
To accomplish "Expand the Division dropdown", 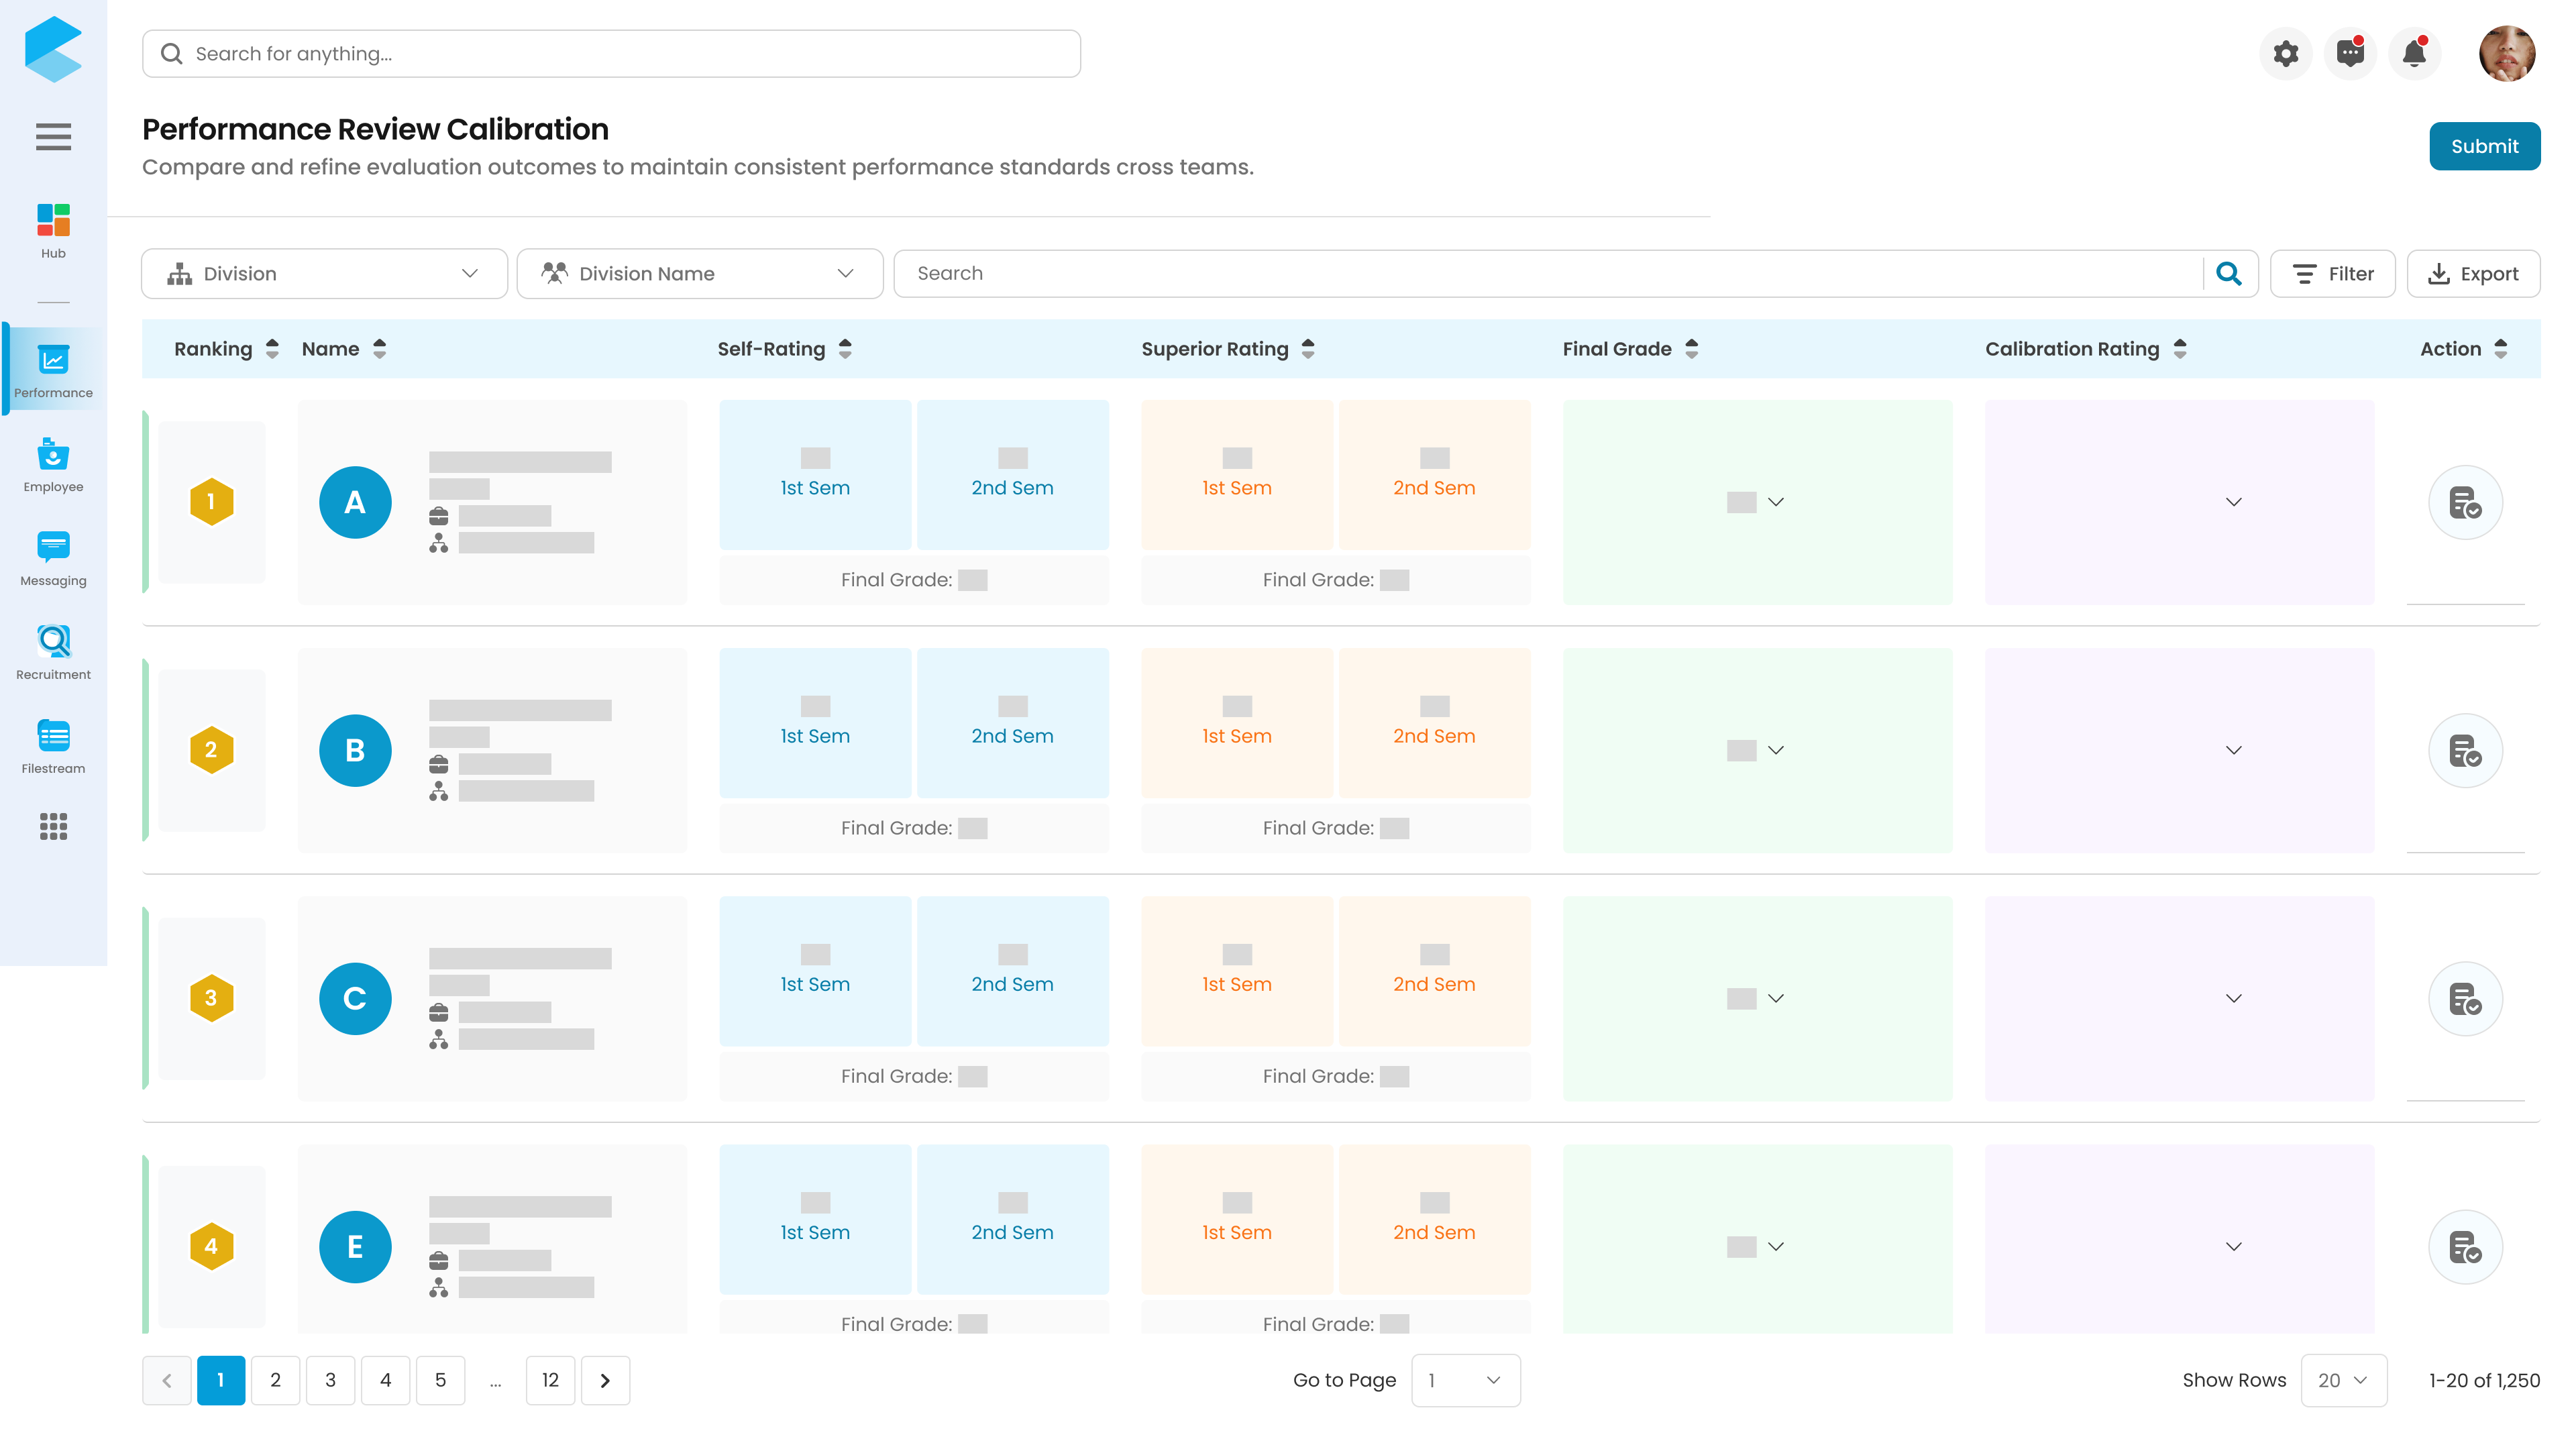I will [x=324, y=273].
